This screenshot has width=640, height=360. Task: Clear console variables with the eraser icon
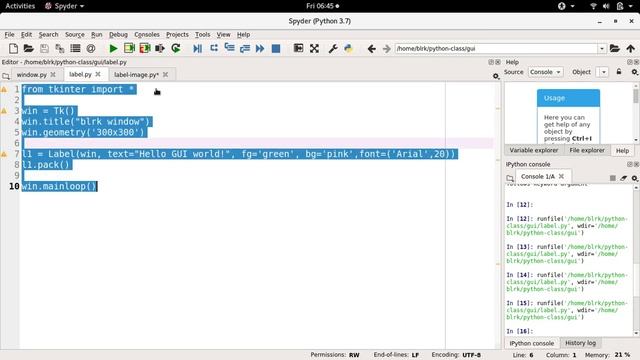[623, 178]
